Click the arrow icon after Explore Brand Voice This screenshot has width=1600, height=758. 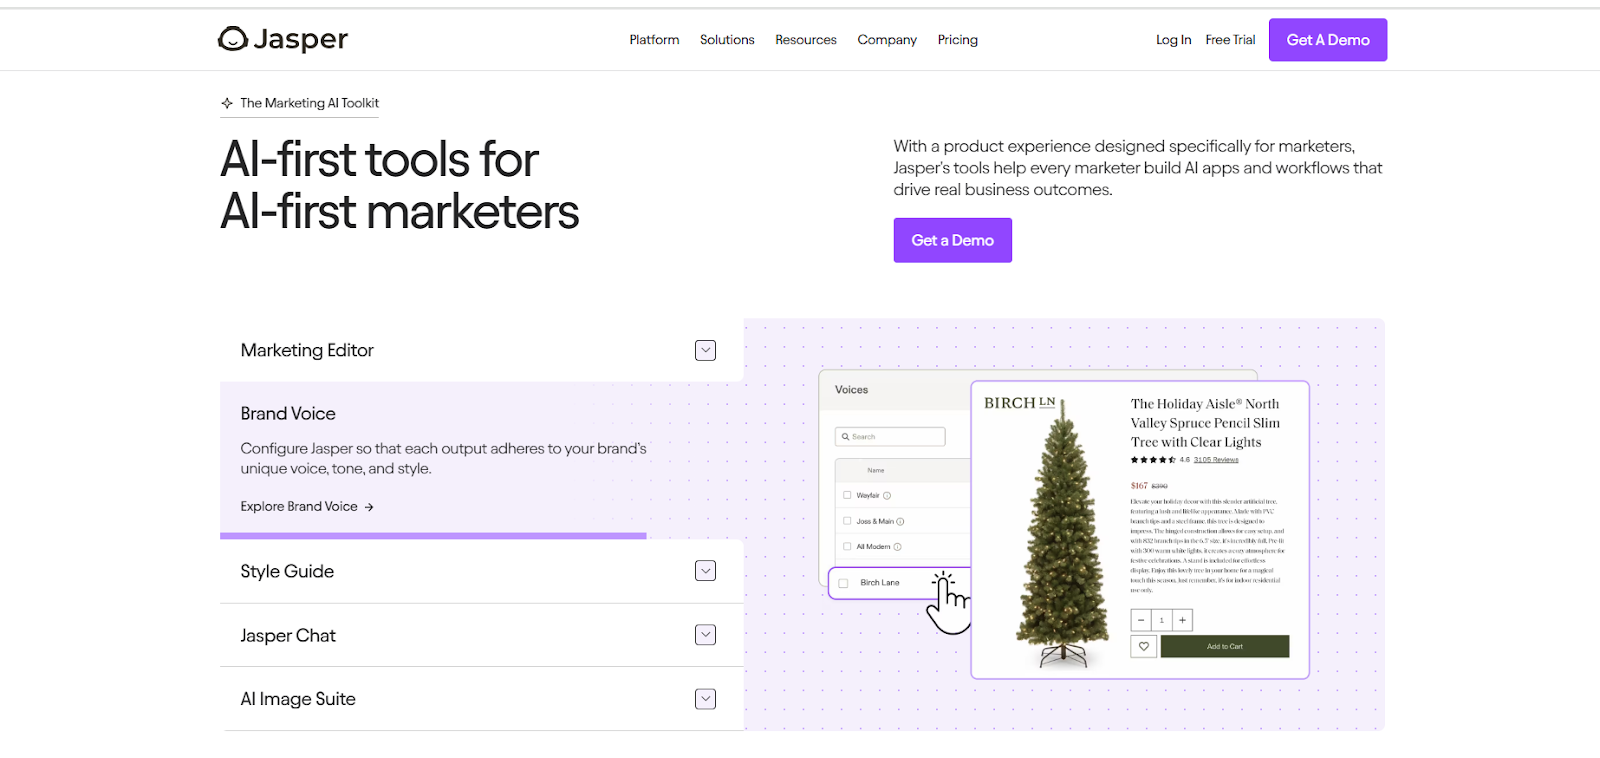pyautogui.click(x=369, y=507)
